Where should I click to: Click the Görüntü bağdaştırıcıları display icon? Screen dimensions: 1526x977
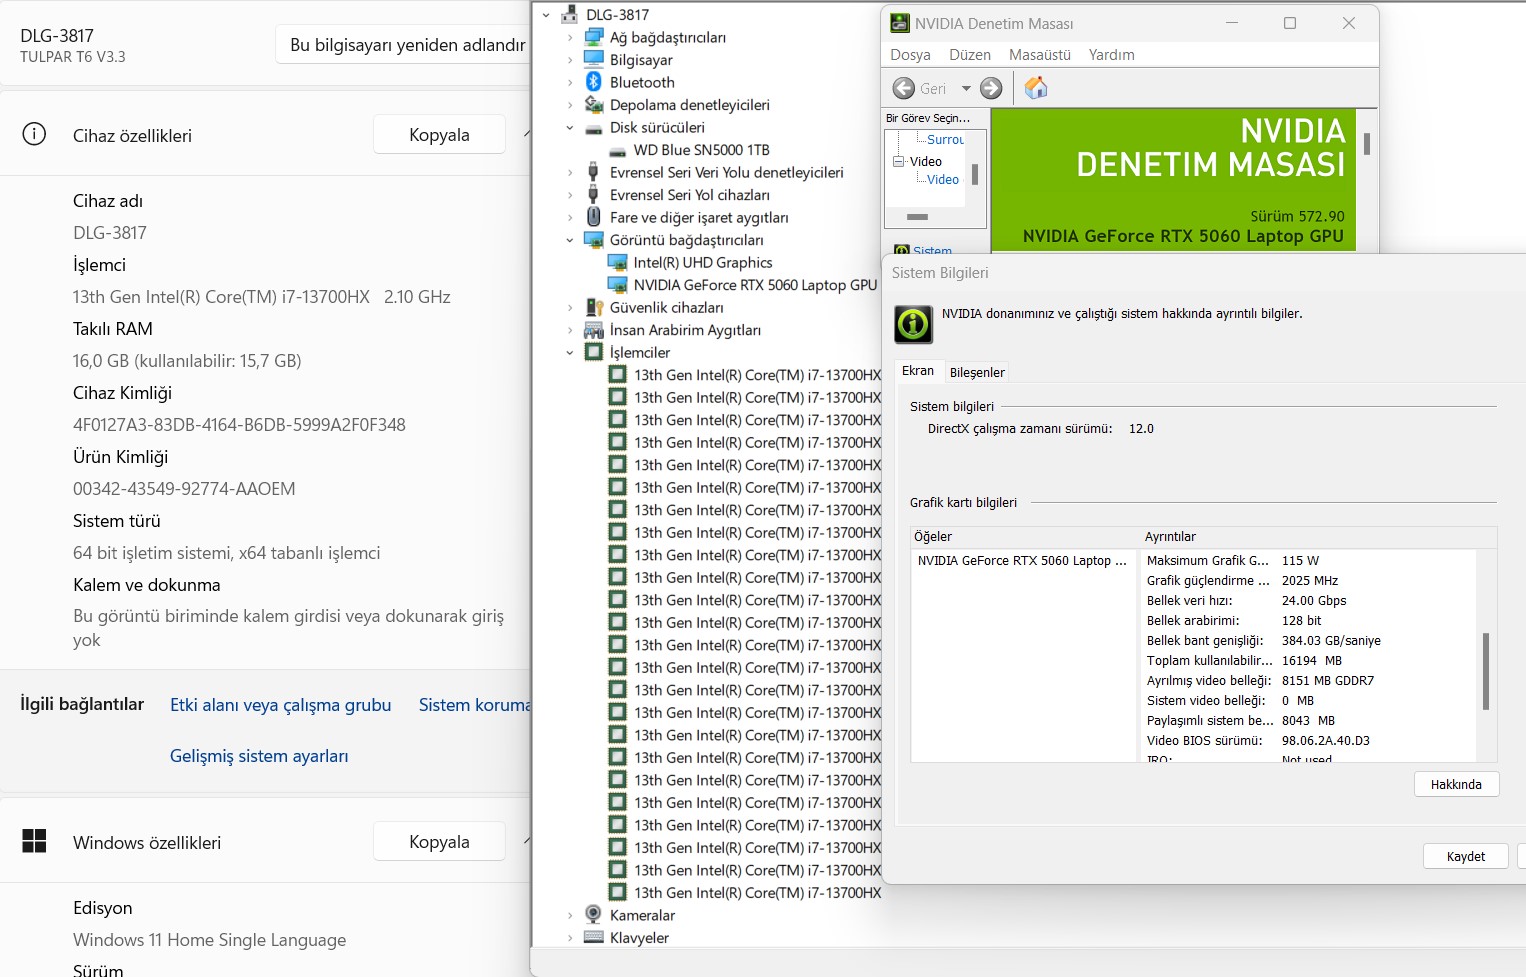pos(594,240)
